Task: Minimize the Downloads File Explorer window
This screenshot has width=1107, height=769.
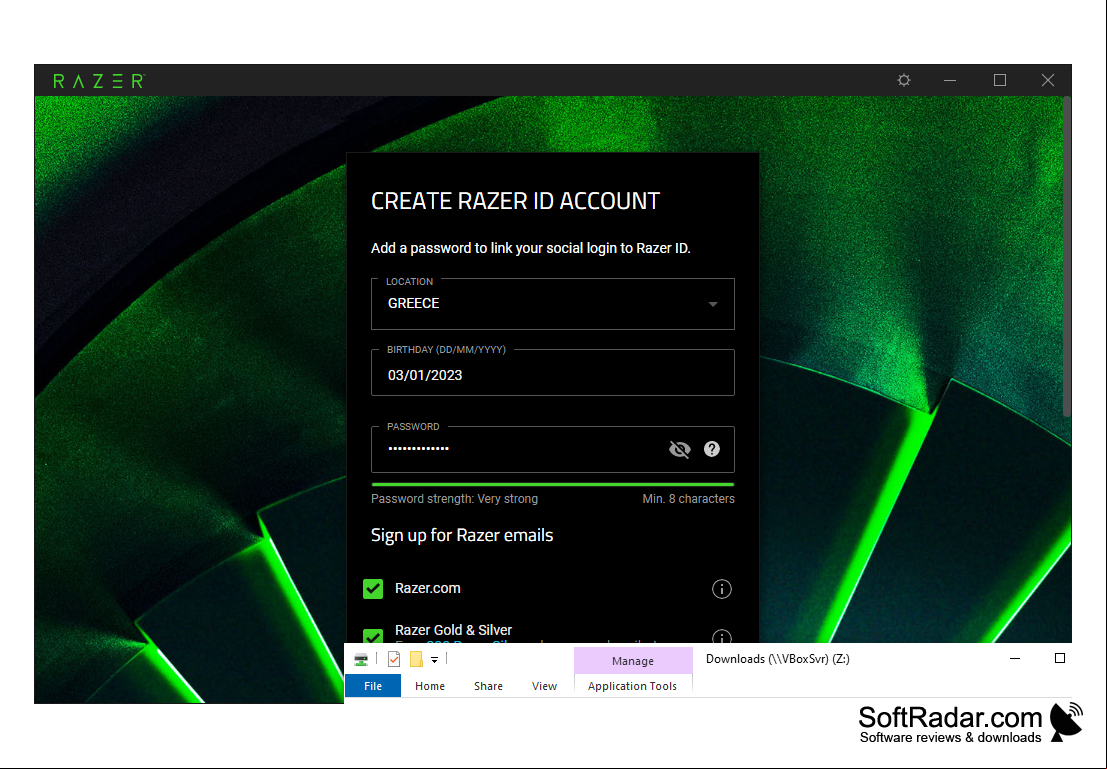Action: click(x=1015, y=659)
